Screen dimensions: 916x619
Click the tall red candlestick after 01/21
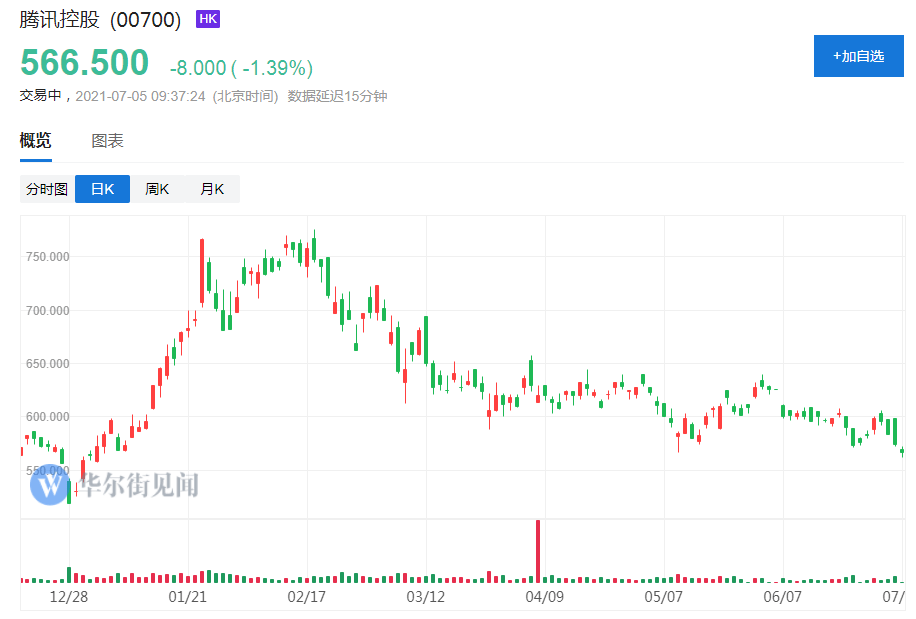pos(202,272)
